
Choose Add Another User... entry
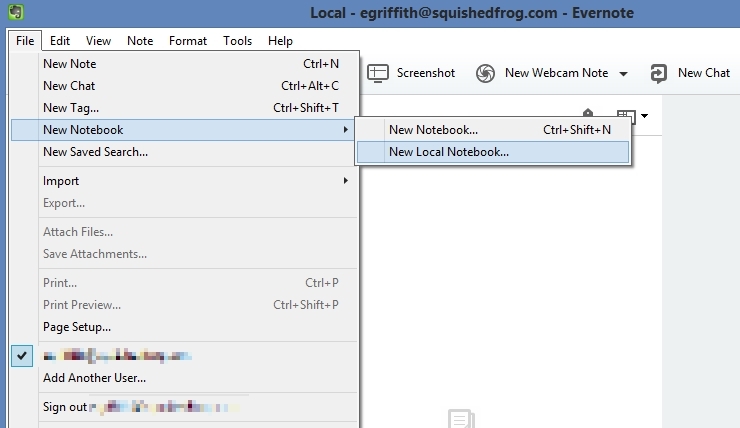pos(184,378)
